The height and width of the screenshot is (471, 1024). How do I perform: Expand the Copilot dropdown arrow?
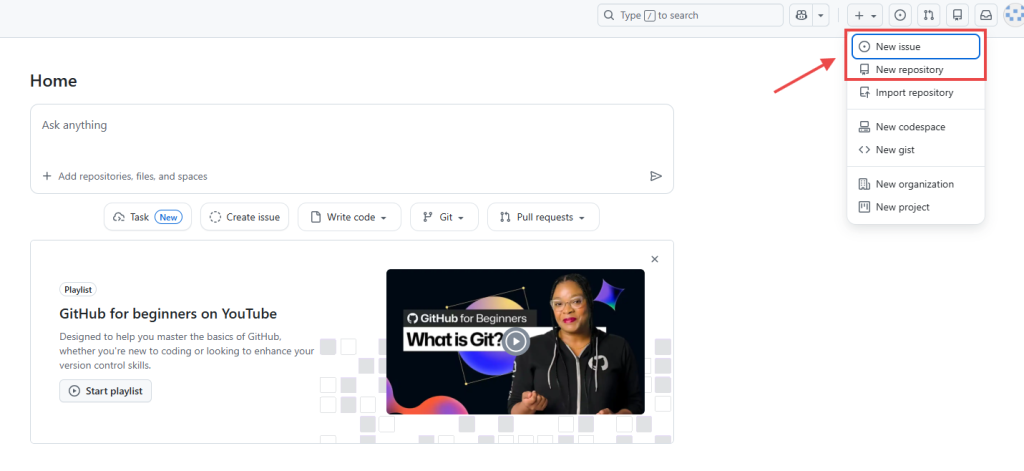click(x=822, y=15)
